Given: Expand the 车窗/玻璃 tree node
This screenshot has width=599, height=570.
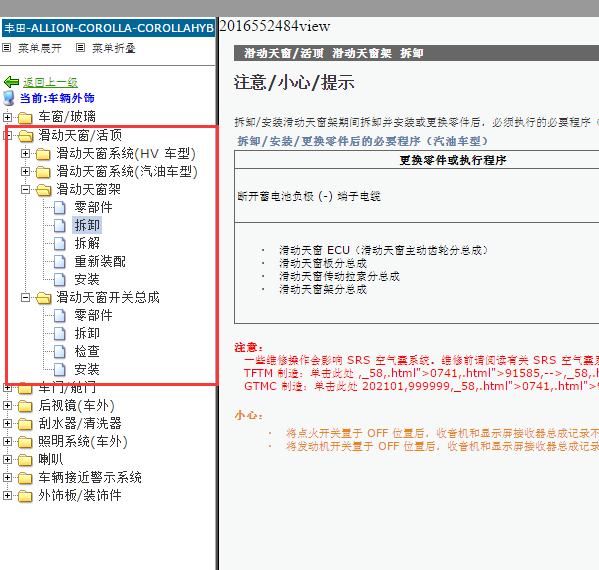Looking at the screenshot, I should pos(7,117).
